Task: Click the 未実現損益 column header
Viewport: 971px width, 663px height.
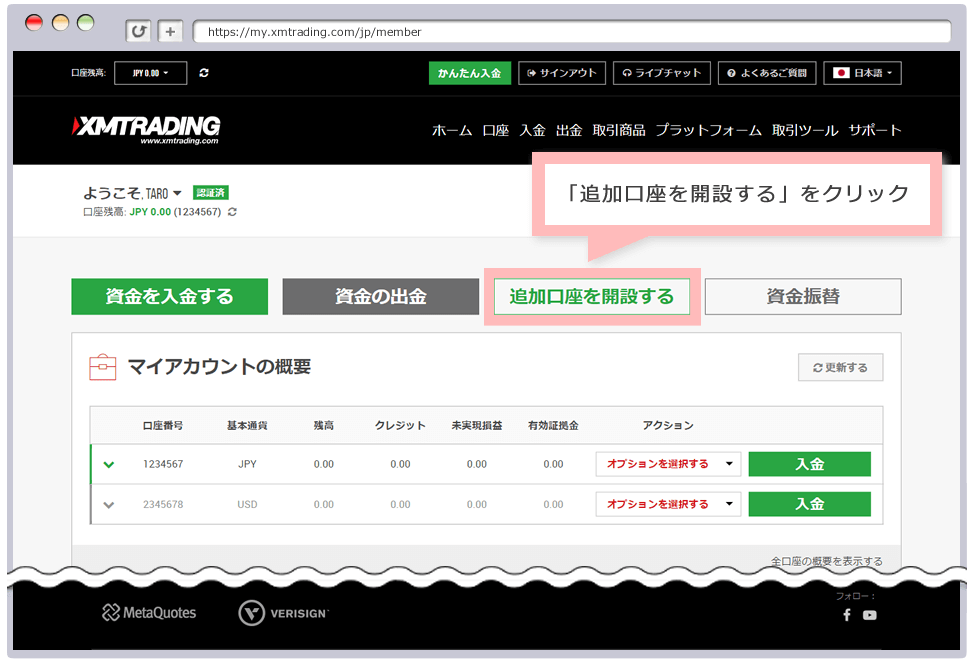Action: (x=477, y=426)
